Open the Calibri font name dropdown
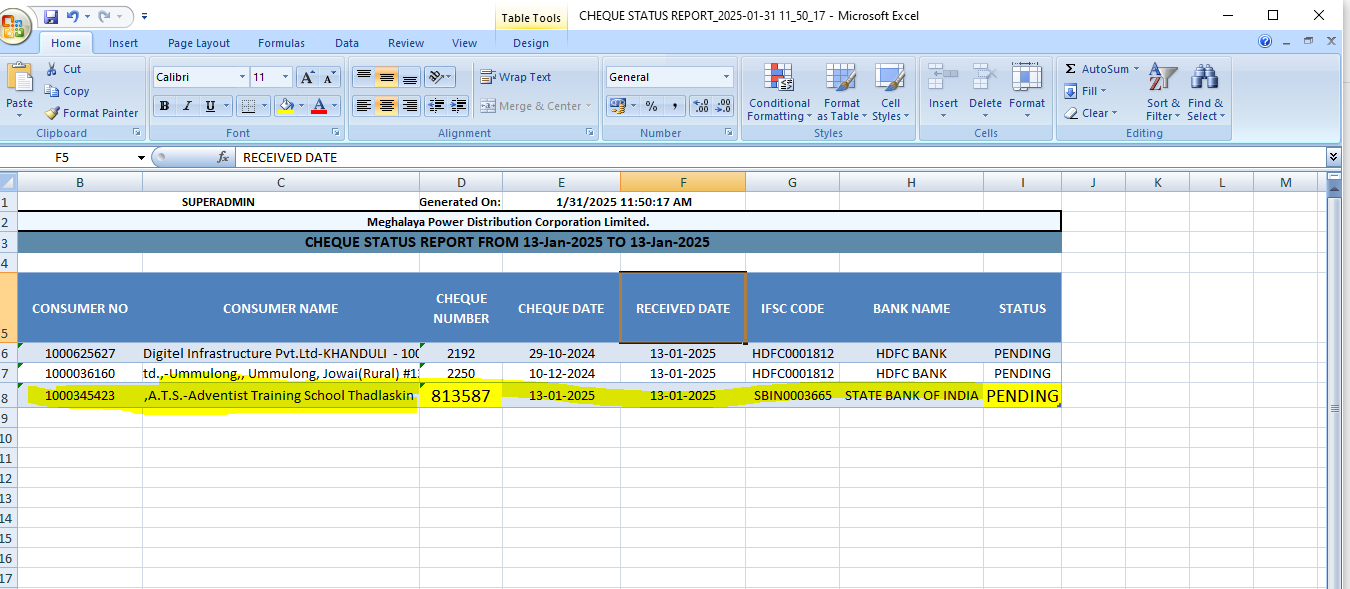The height and width of the screenshot is (589, 1350). 242,77
